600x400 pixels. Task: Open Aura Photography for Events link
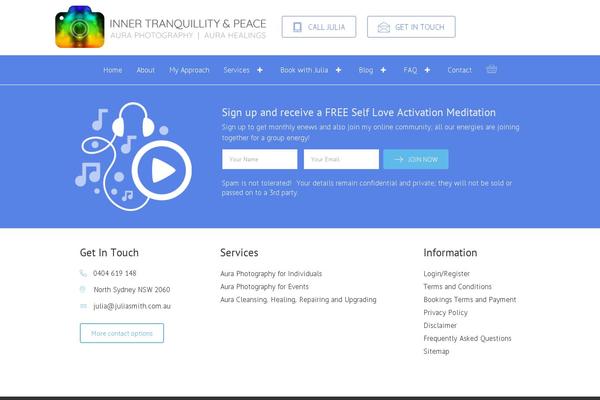[264, 287]
